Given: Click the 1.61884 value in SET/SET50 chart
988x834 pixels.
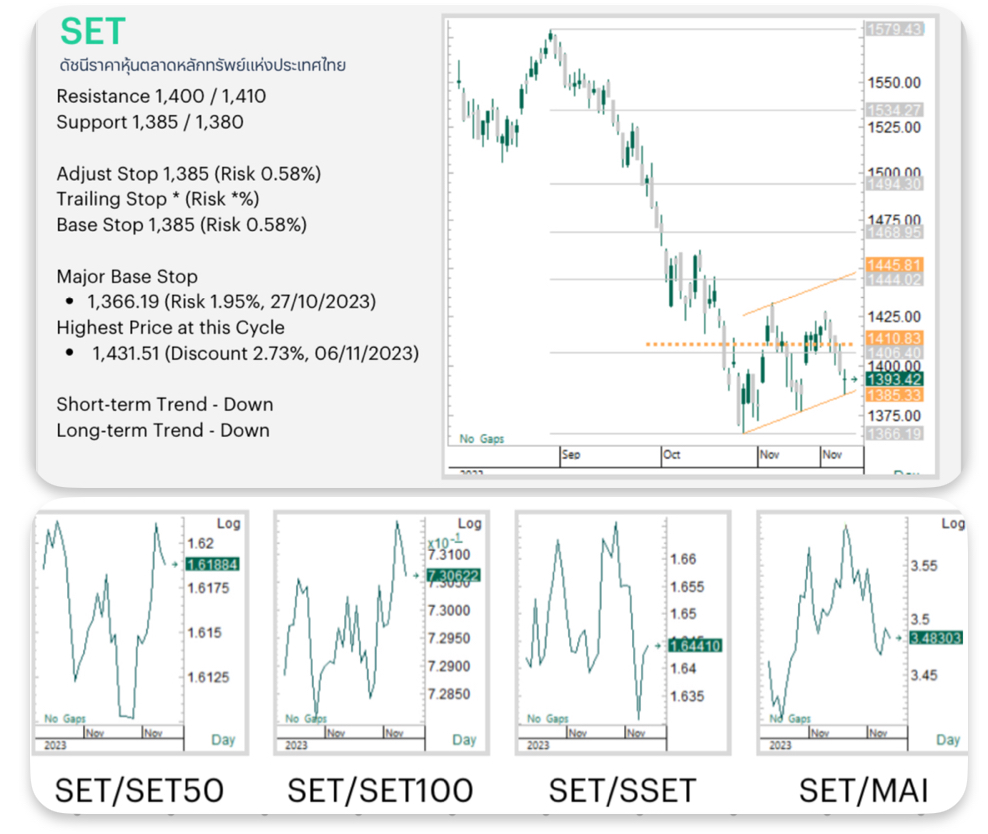Looking at the screenshot, I should (x=213, y=564).
